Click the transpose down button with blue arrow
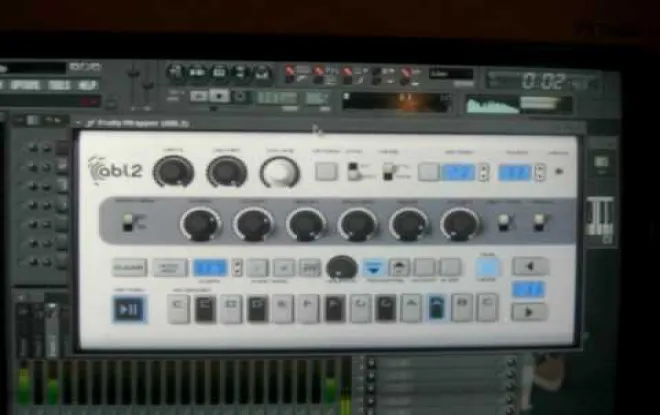This screenshot has width=660, height=415. tap(373, 267)
